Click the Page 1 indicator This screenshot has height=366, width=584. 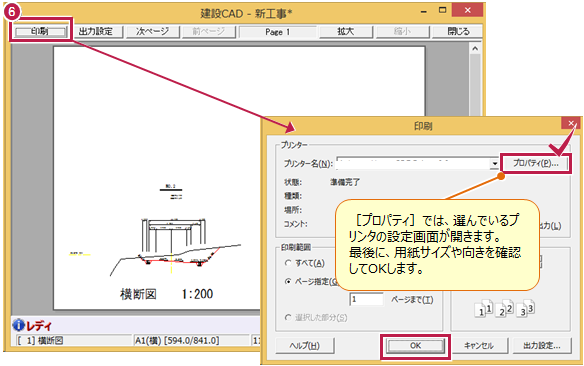tap(277, 32)
